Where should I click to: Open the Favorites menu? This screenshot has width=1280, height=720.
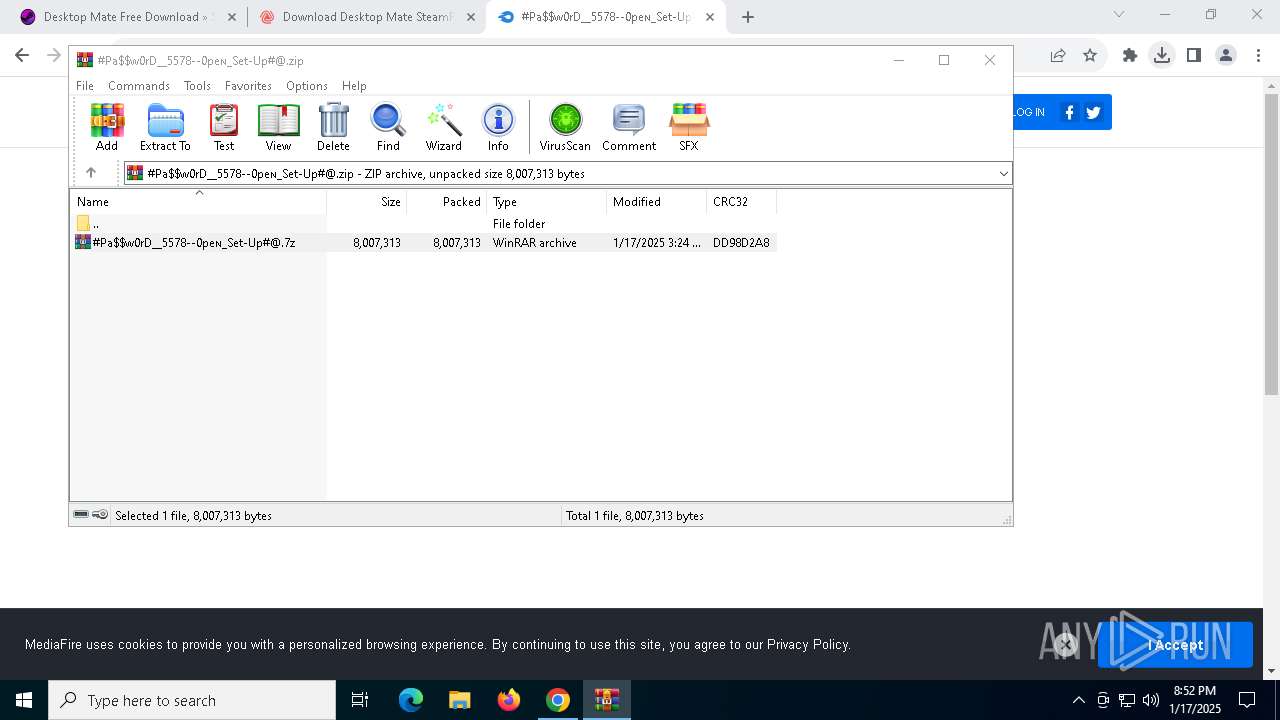(x=248, y=86)
